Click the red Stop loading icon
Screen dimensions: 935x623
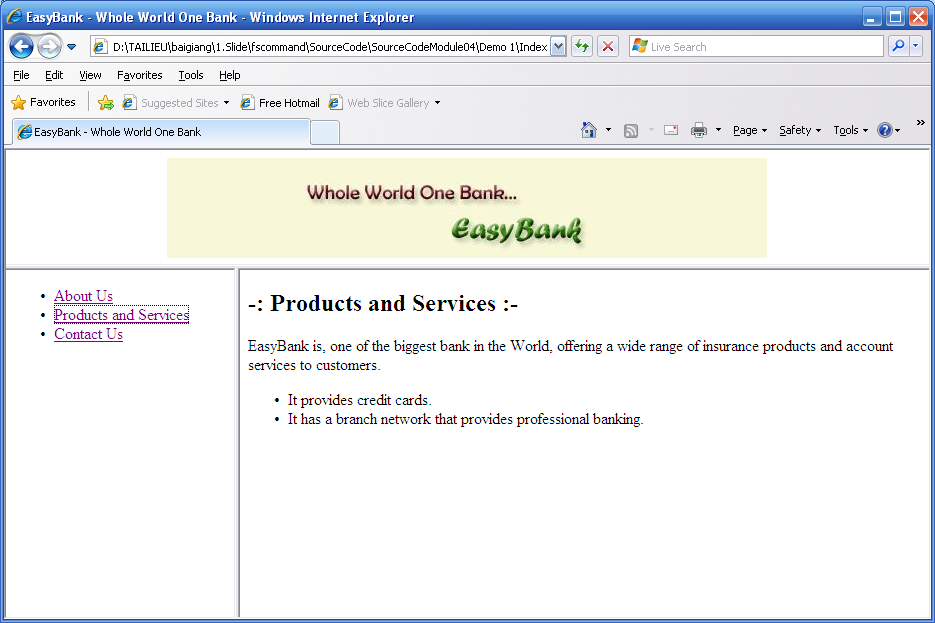point(607,46)
